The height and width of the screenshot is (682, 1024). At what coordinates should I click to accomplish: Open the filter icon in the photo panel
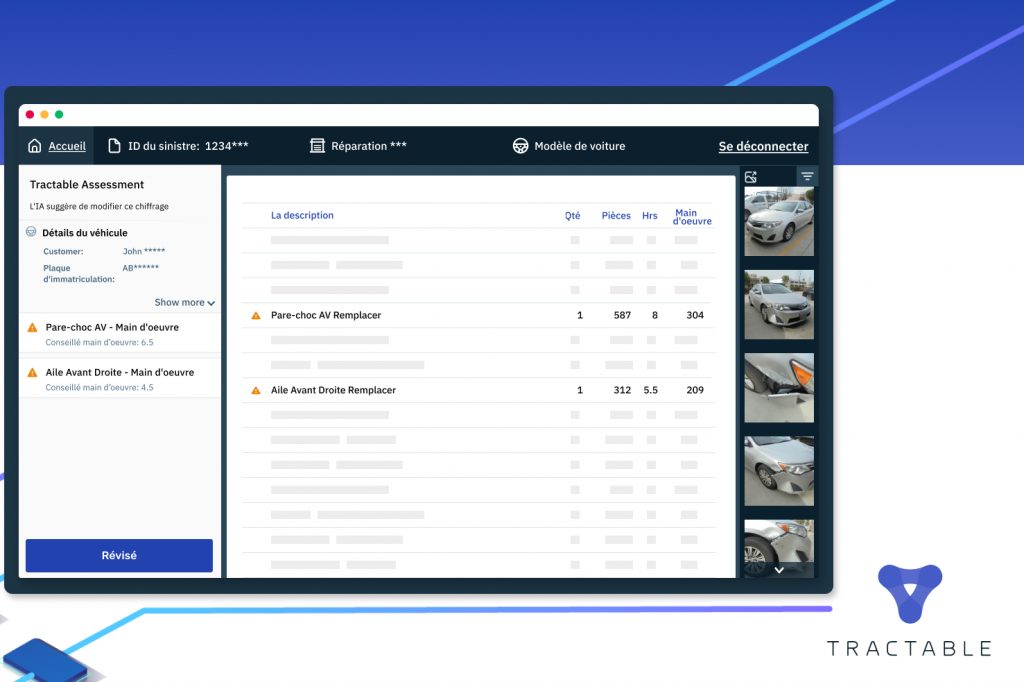click(x=807, y=177)
